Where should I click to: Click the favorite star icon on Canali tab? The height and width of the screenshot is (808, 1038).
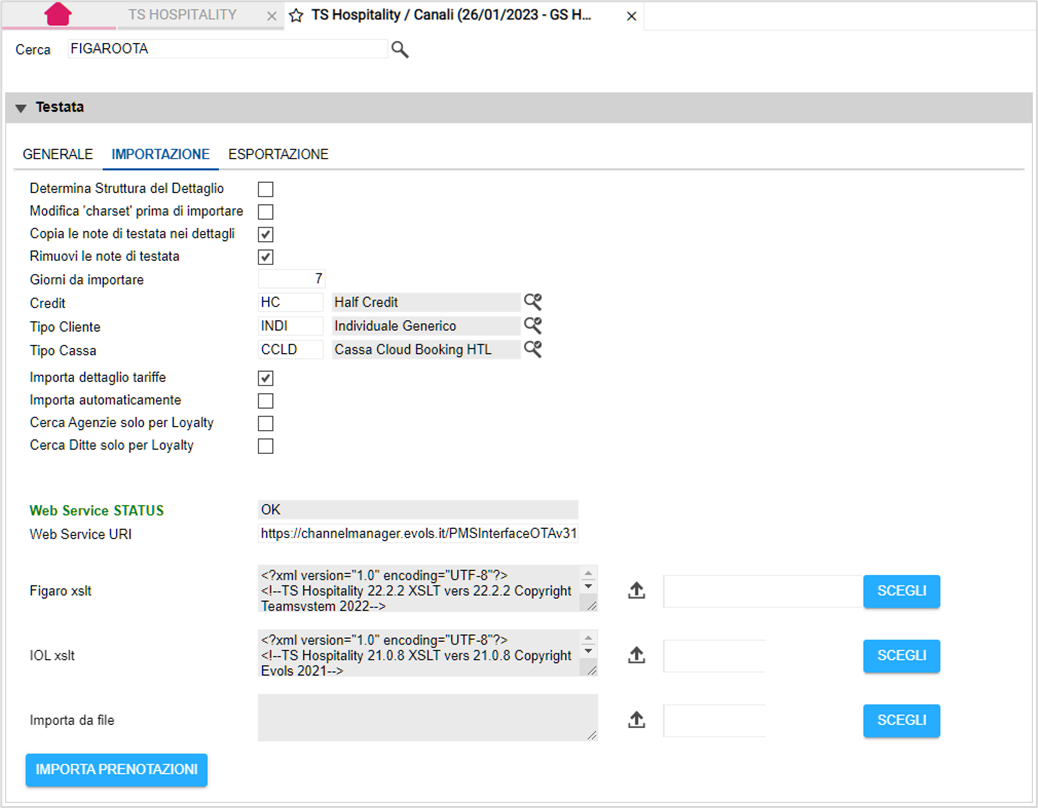[x=297, y=16]
